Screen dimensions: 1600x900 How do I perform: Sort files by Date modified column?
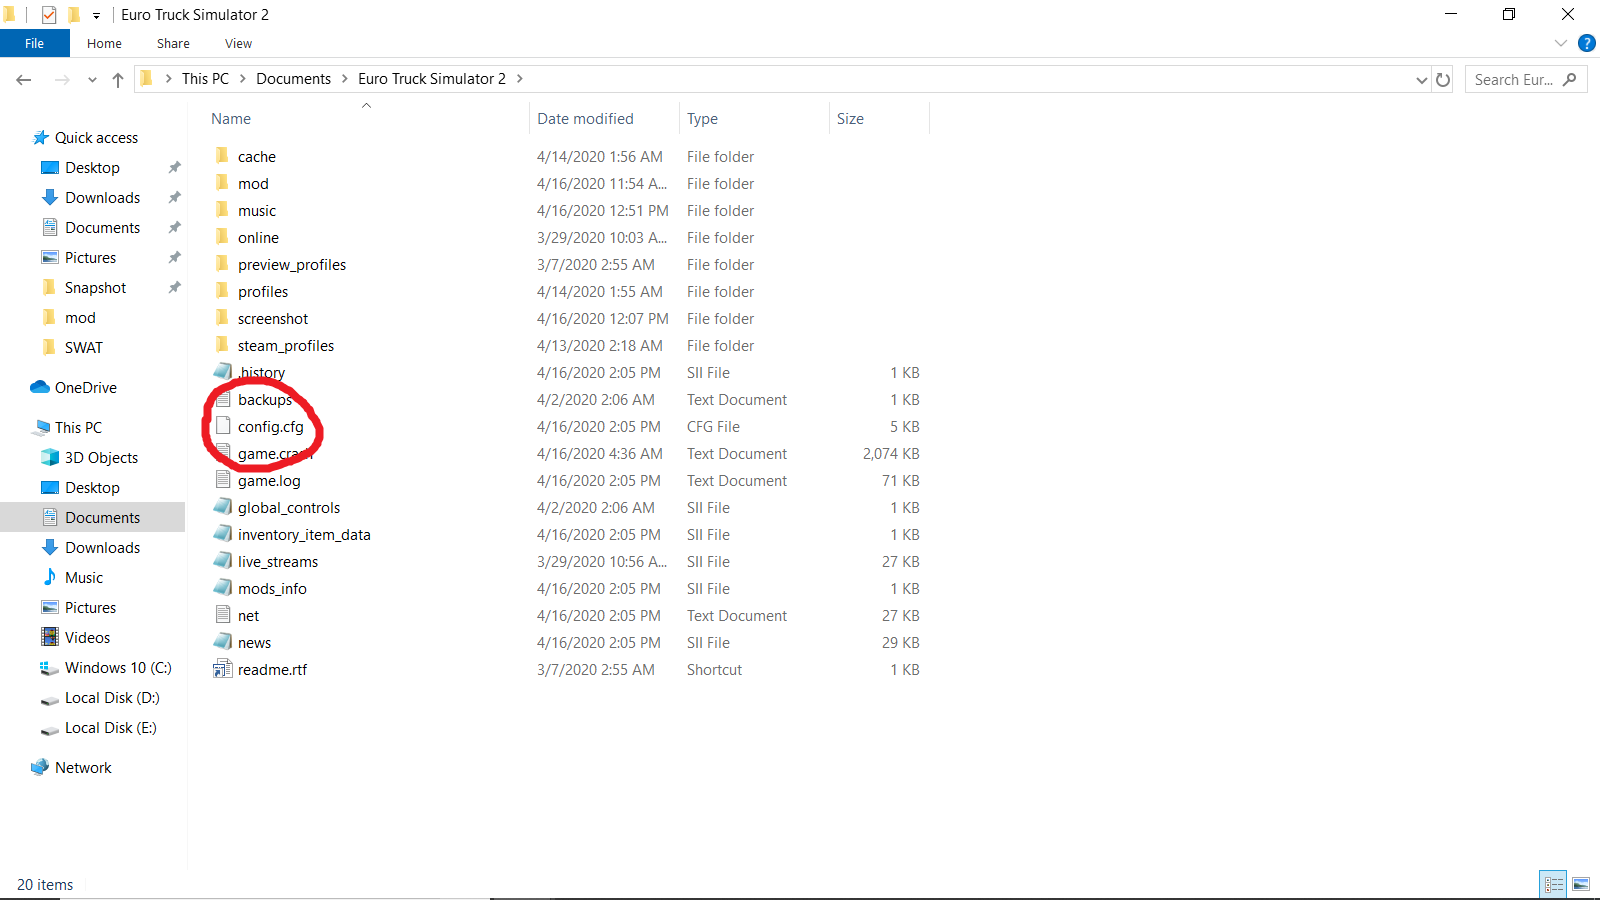[585, 118]
